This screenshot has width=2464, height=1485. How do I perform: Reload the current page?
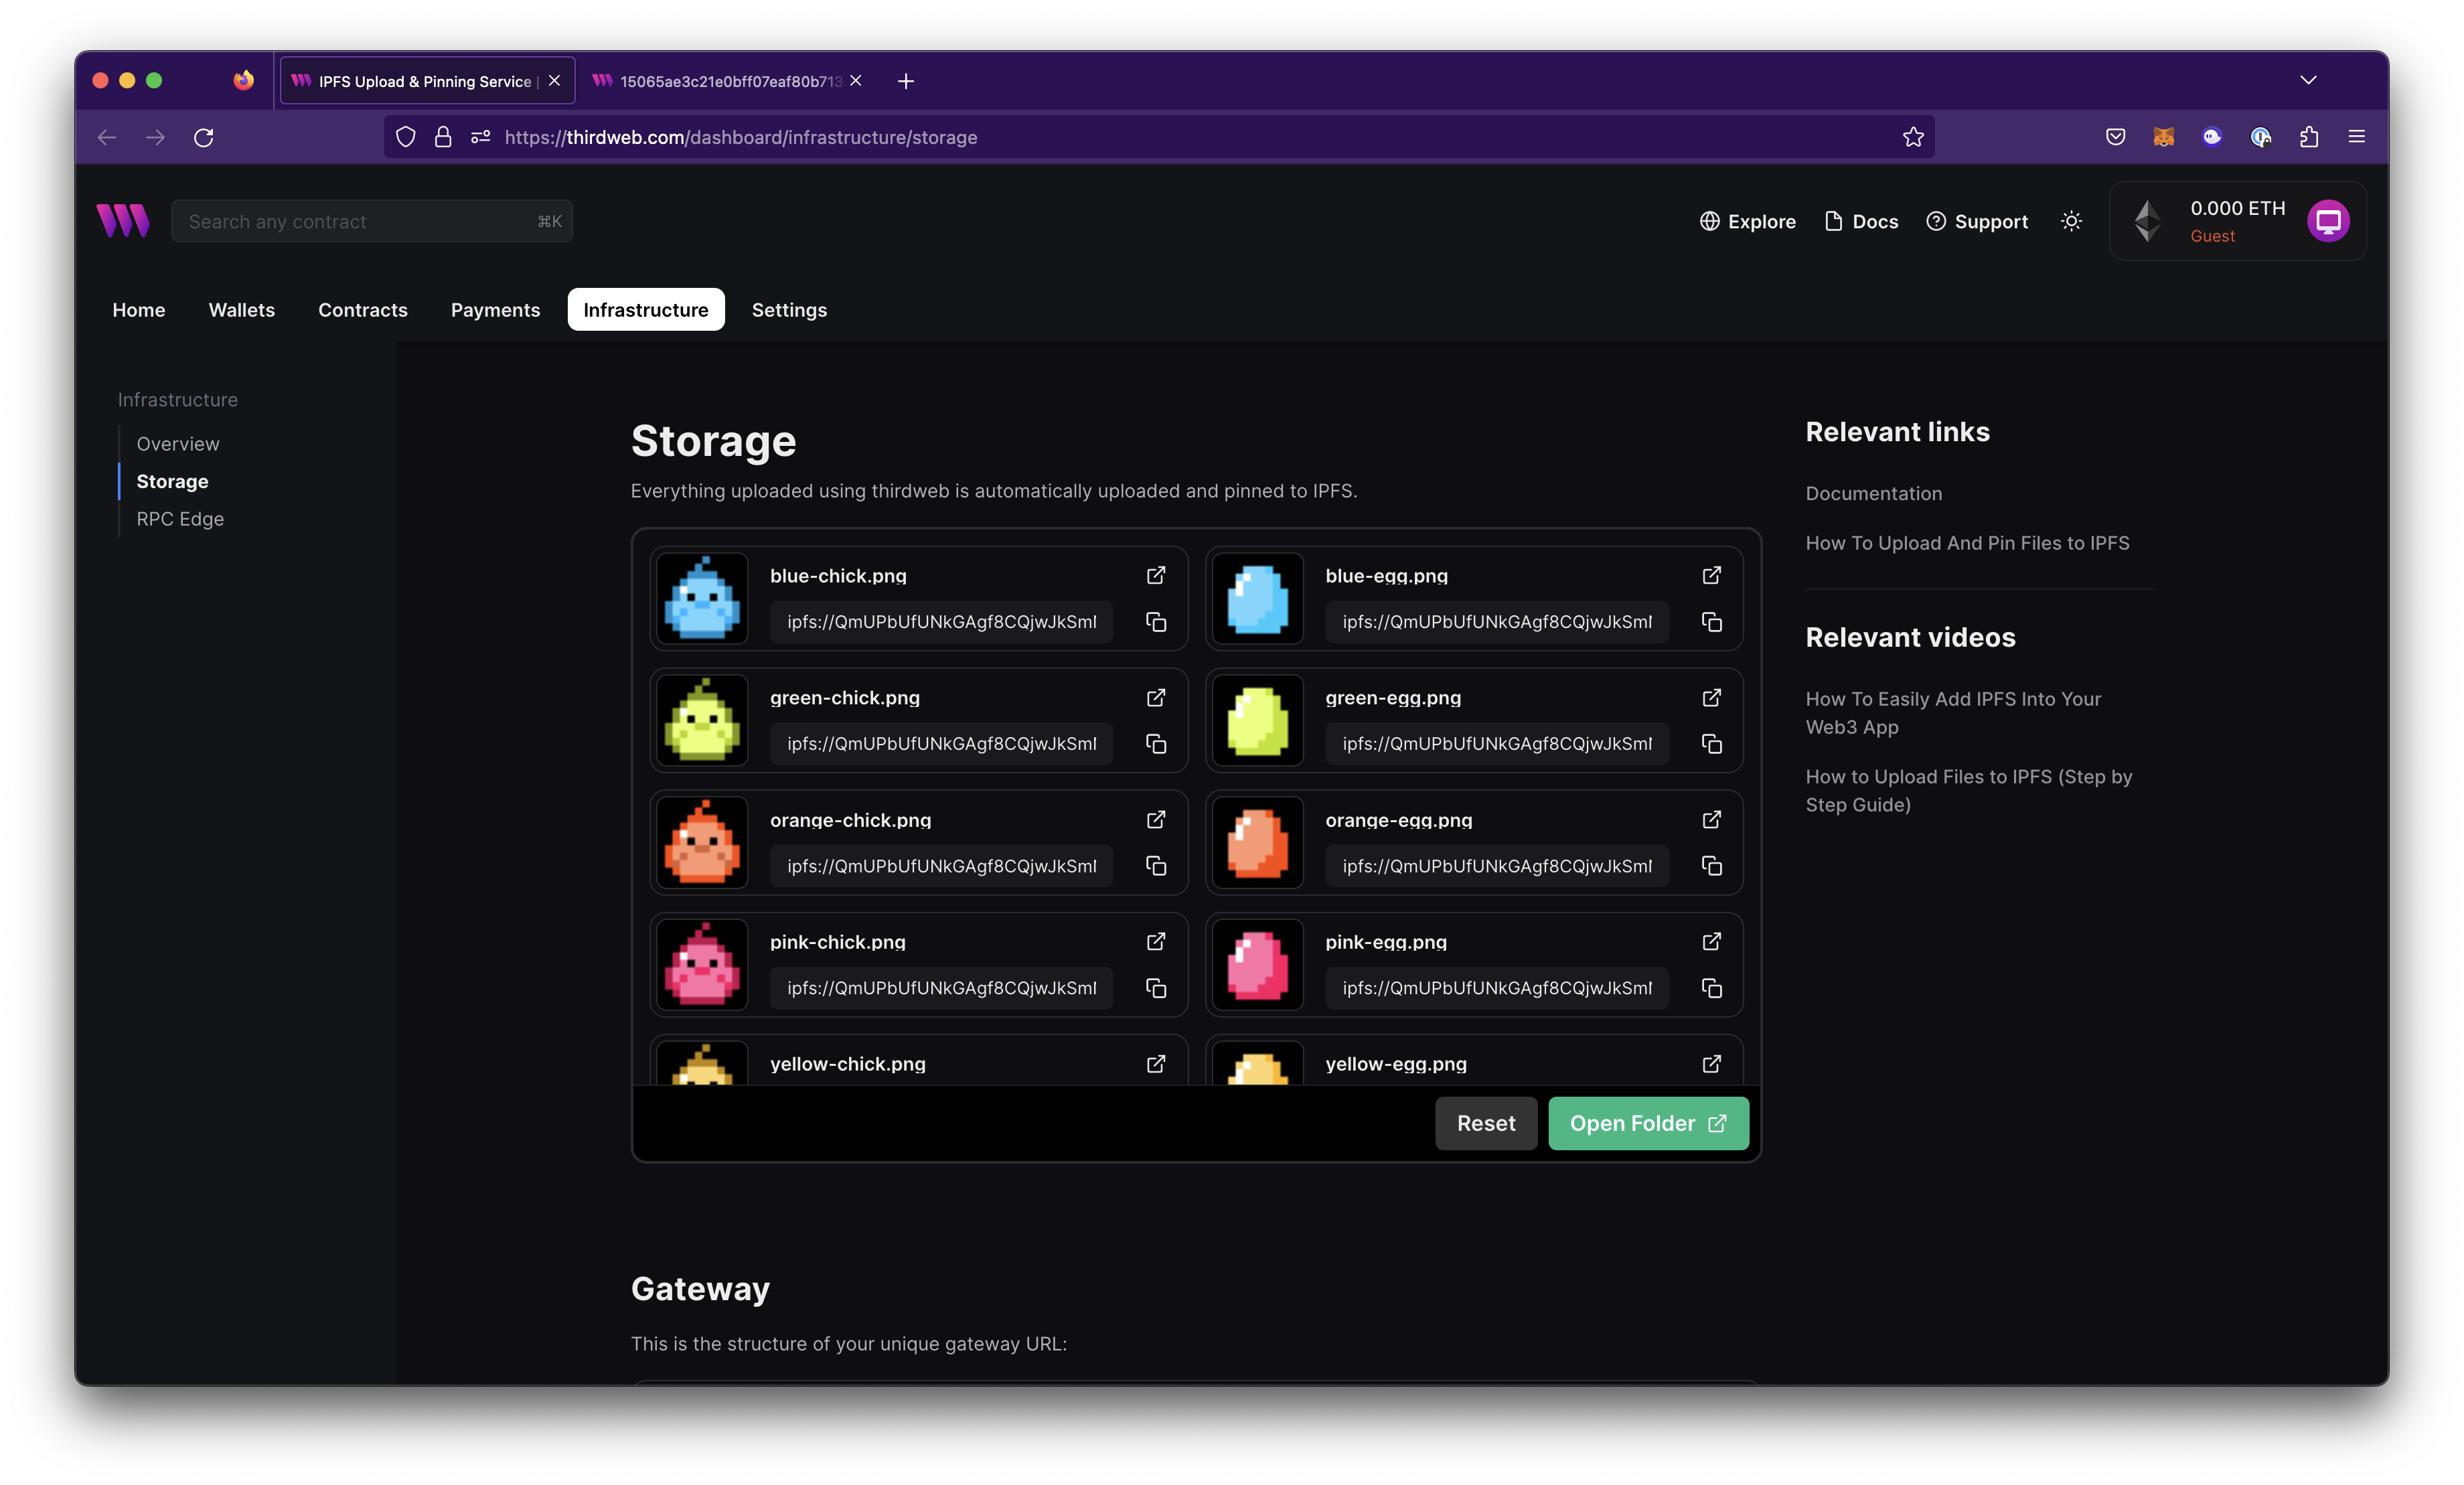click(204, 137)
